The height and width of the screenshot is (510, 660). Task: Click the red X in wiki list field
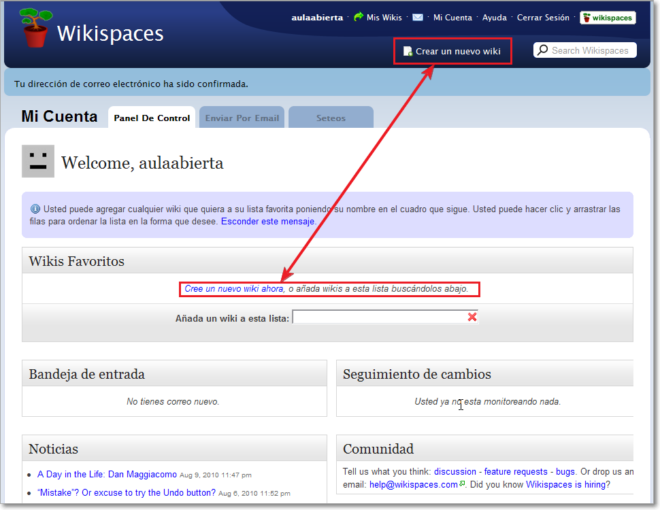point(472,317)
